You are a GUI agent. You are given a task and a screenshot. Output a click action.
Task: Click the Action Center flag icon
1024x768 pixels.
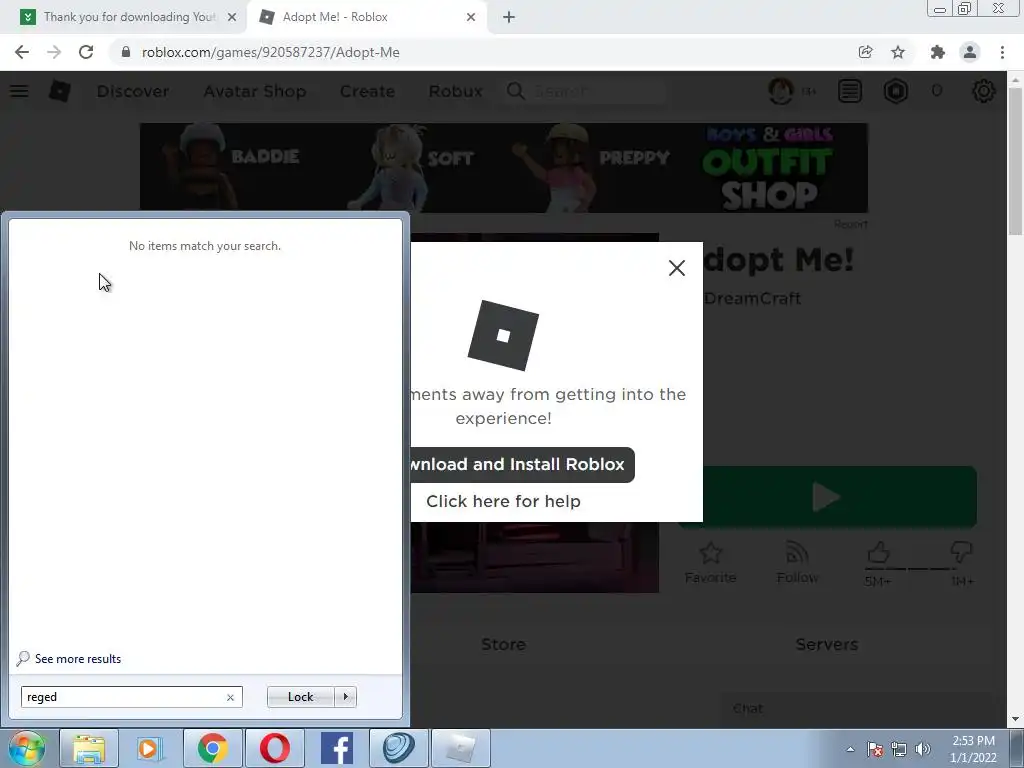point(875,749)
